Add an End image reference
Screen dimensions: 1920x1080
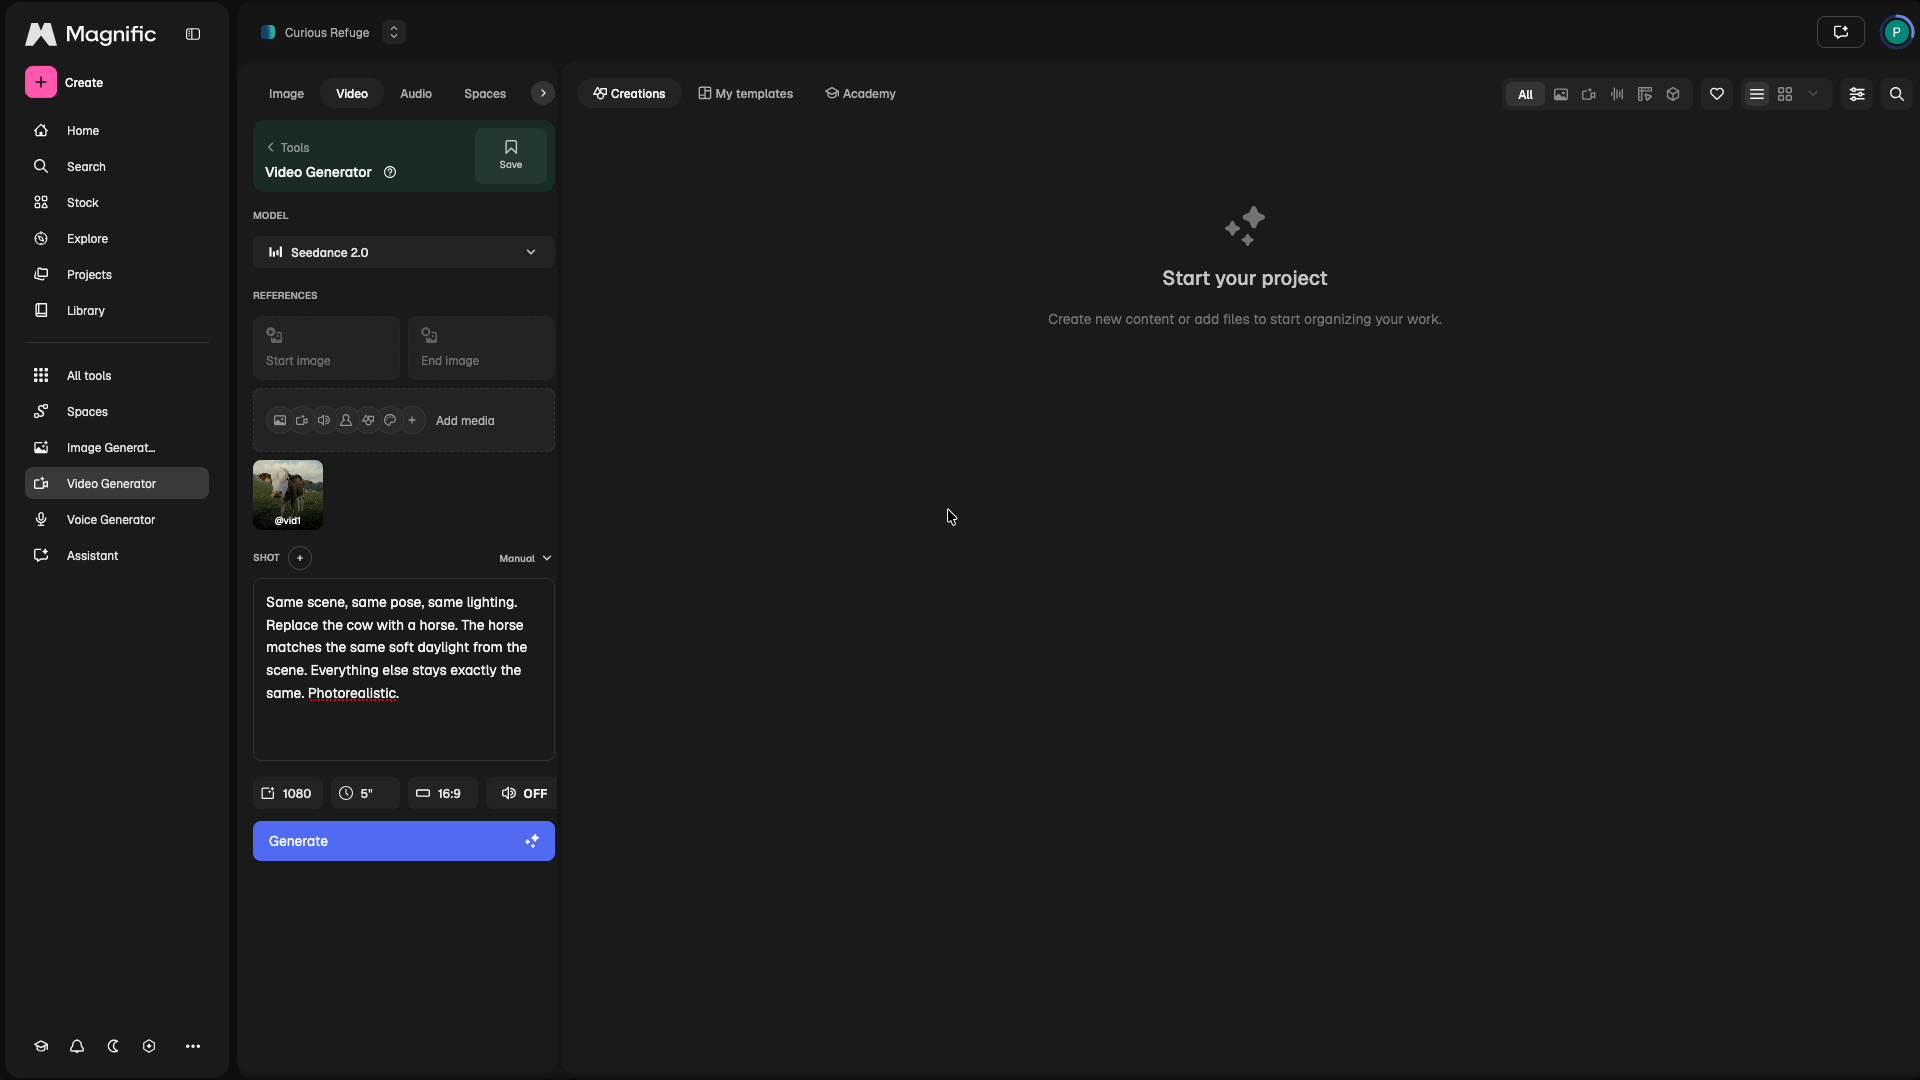tap(481, 348)
